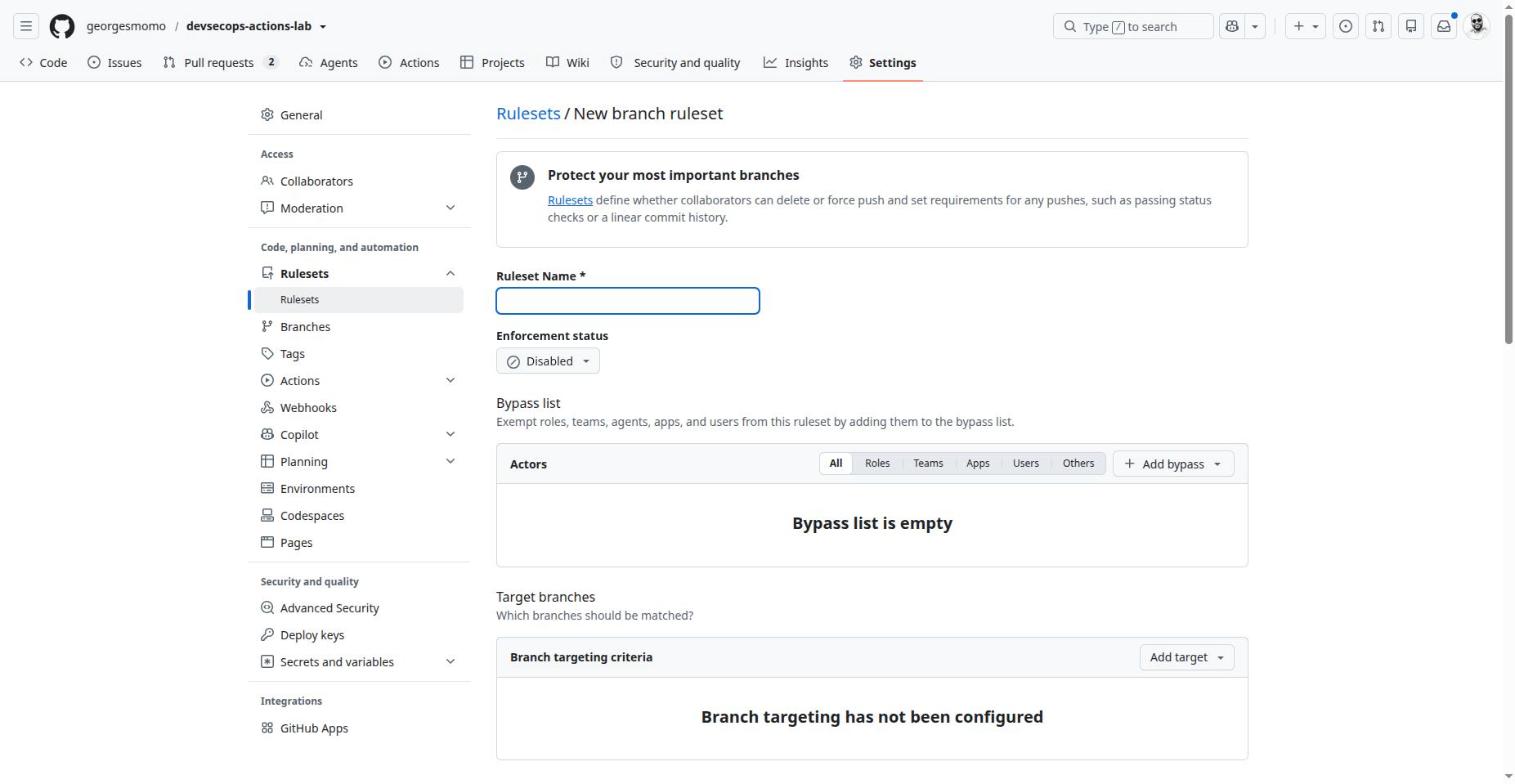Open the user avatar menu
Viewport: 1515px width, 784px height.
click(x=1477, y=26)
